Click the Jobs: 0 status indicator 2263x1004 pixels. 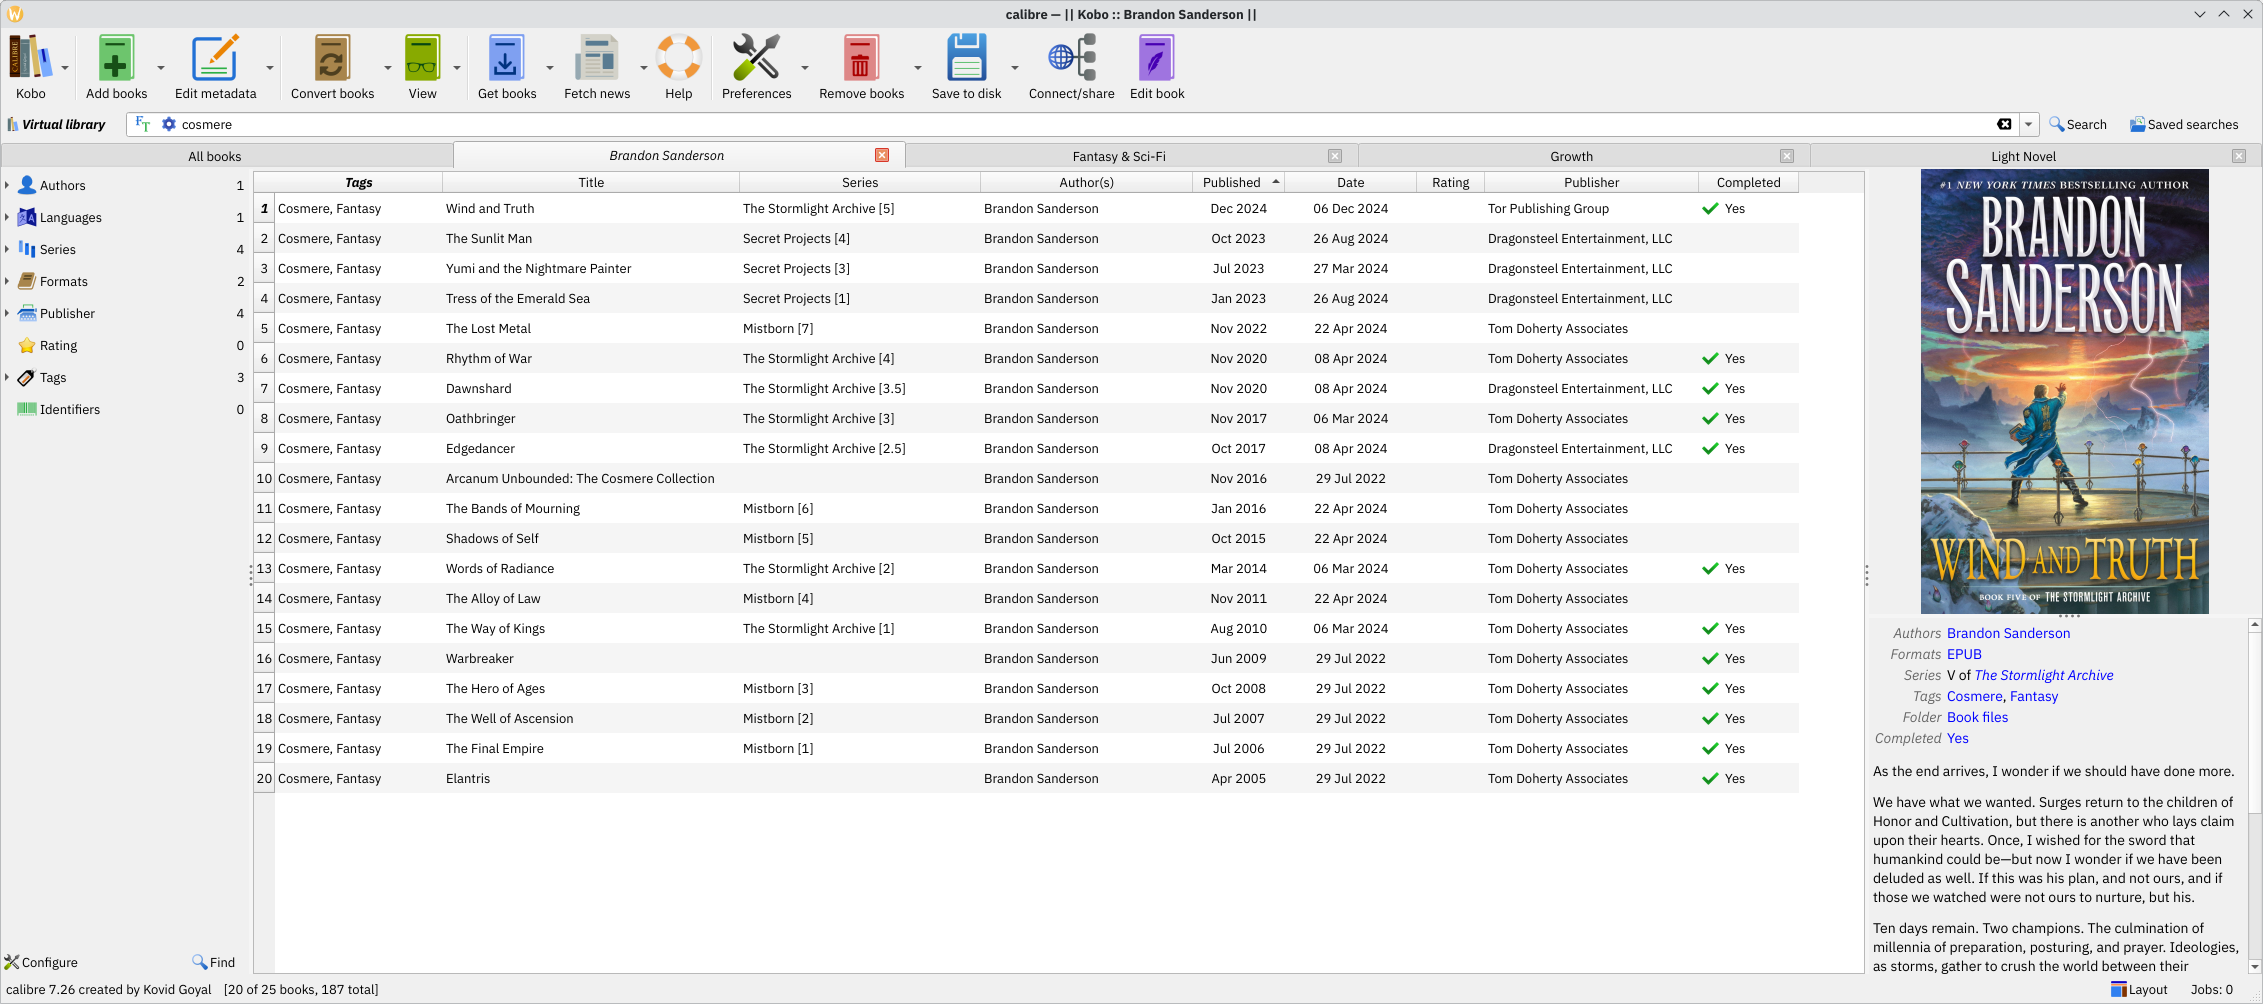tap(2211, 989)
